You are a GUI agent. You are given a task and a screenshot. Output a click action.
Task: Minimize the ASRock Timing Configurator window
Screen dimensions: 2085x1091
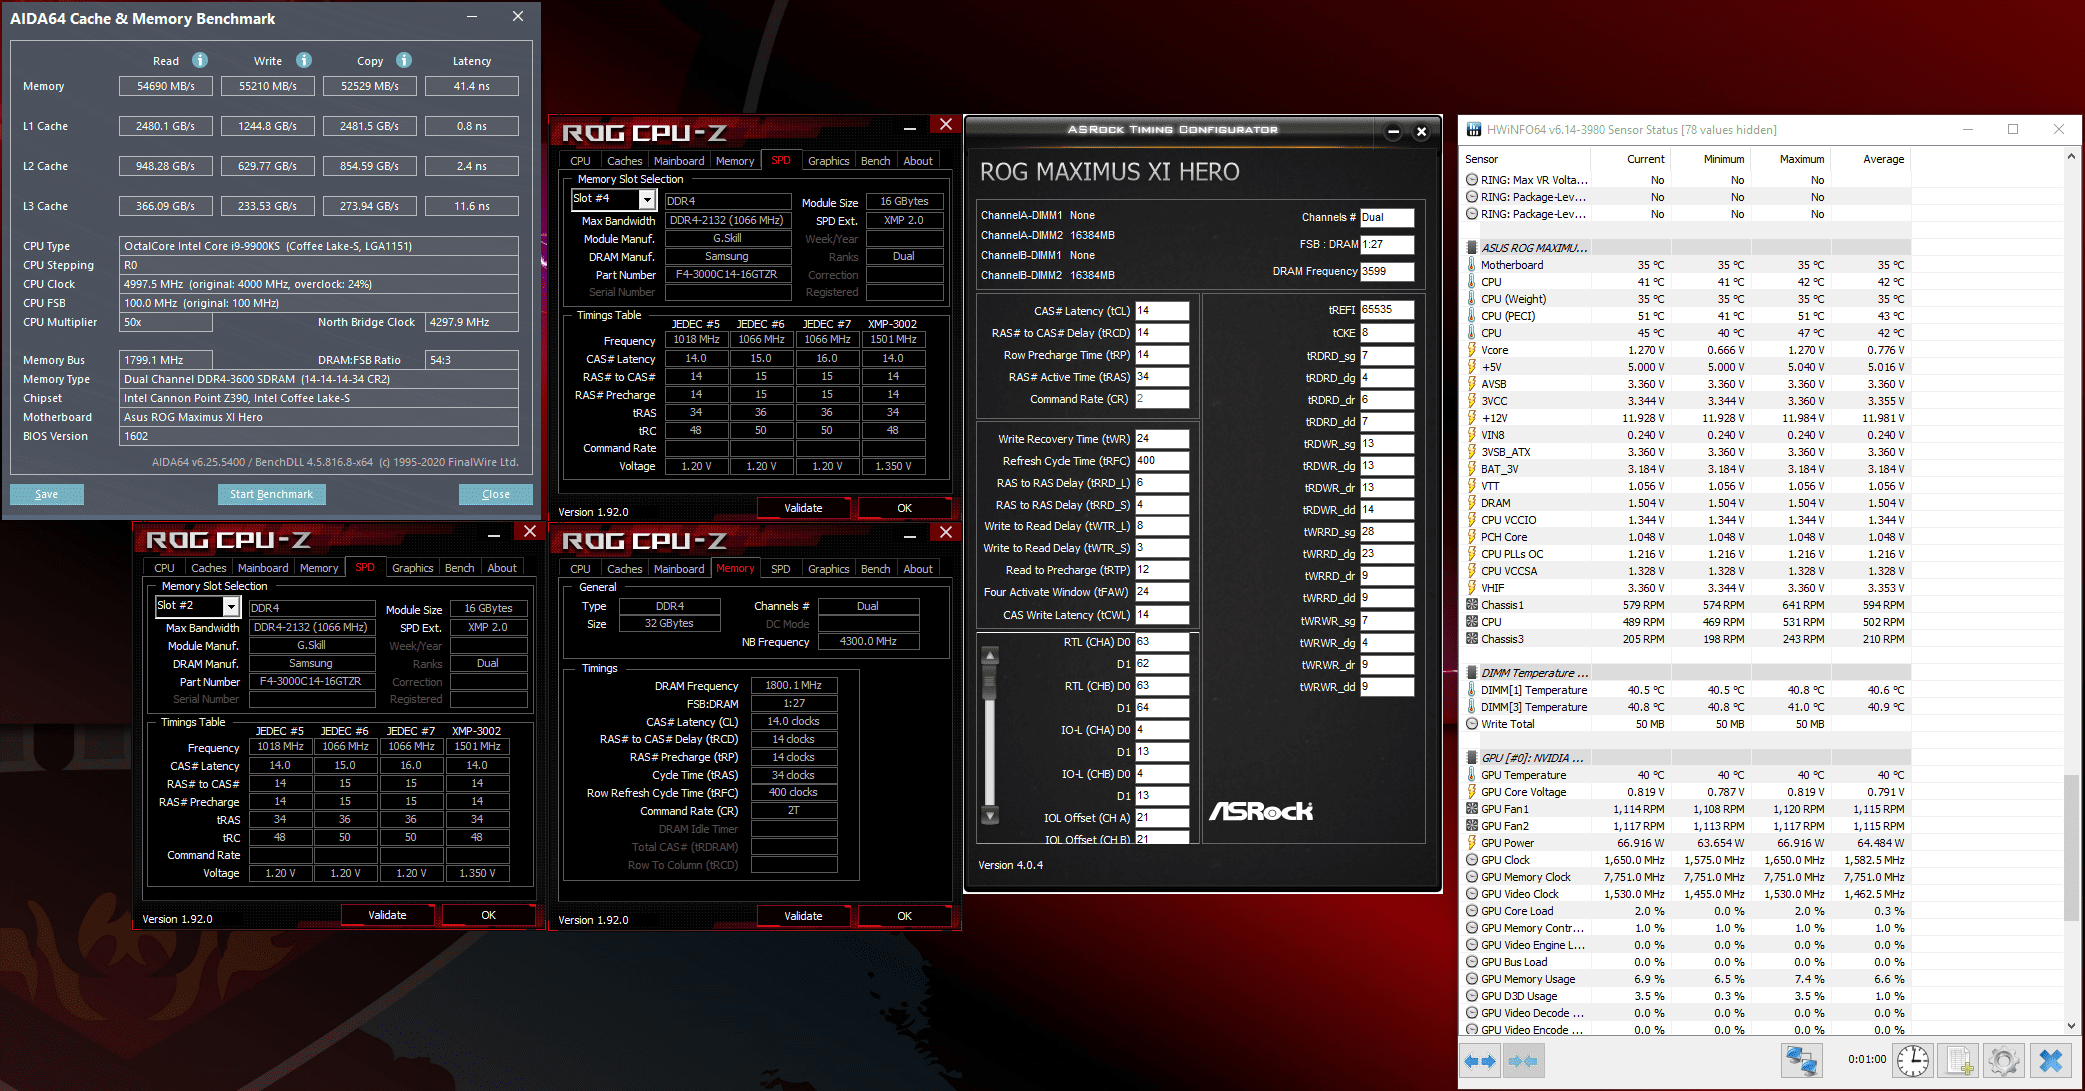point(1394,131)
